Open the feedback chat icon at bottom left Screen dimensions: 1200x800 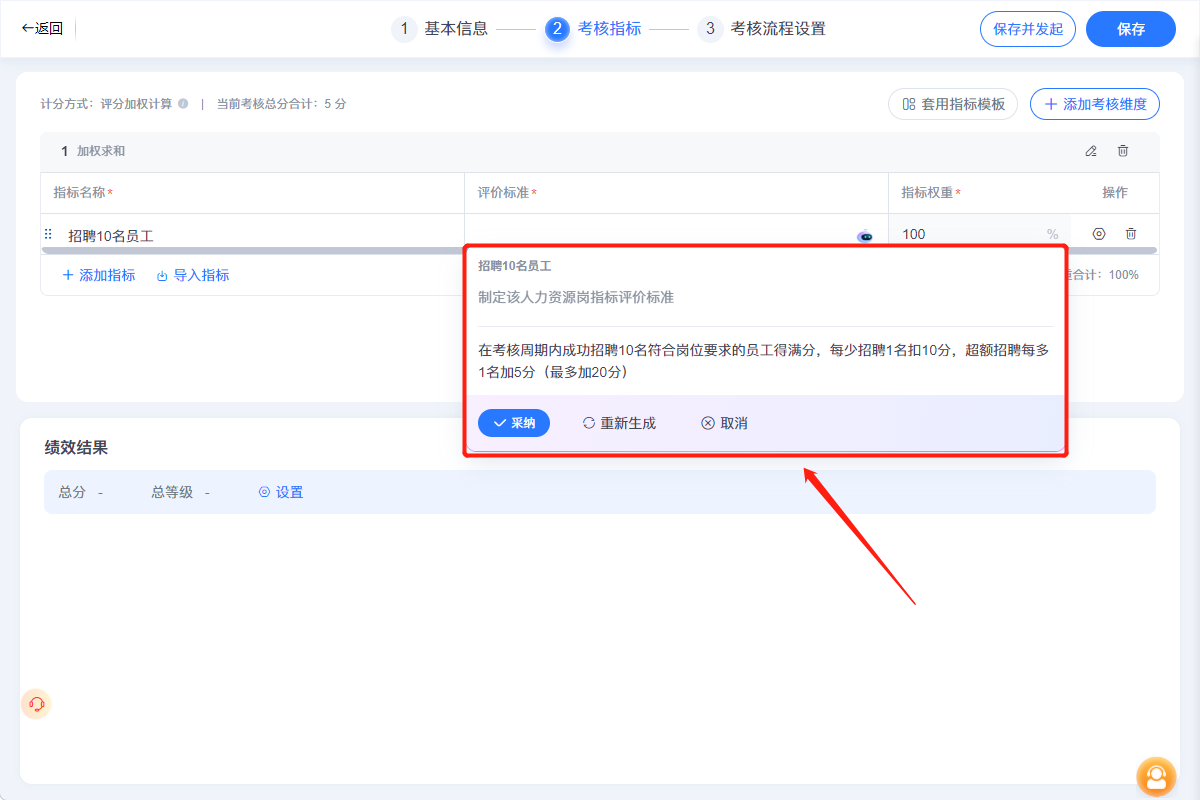[36, 704]
